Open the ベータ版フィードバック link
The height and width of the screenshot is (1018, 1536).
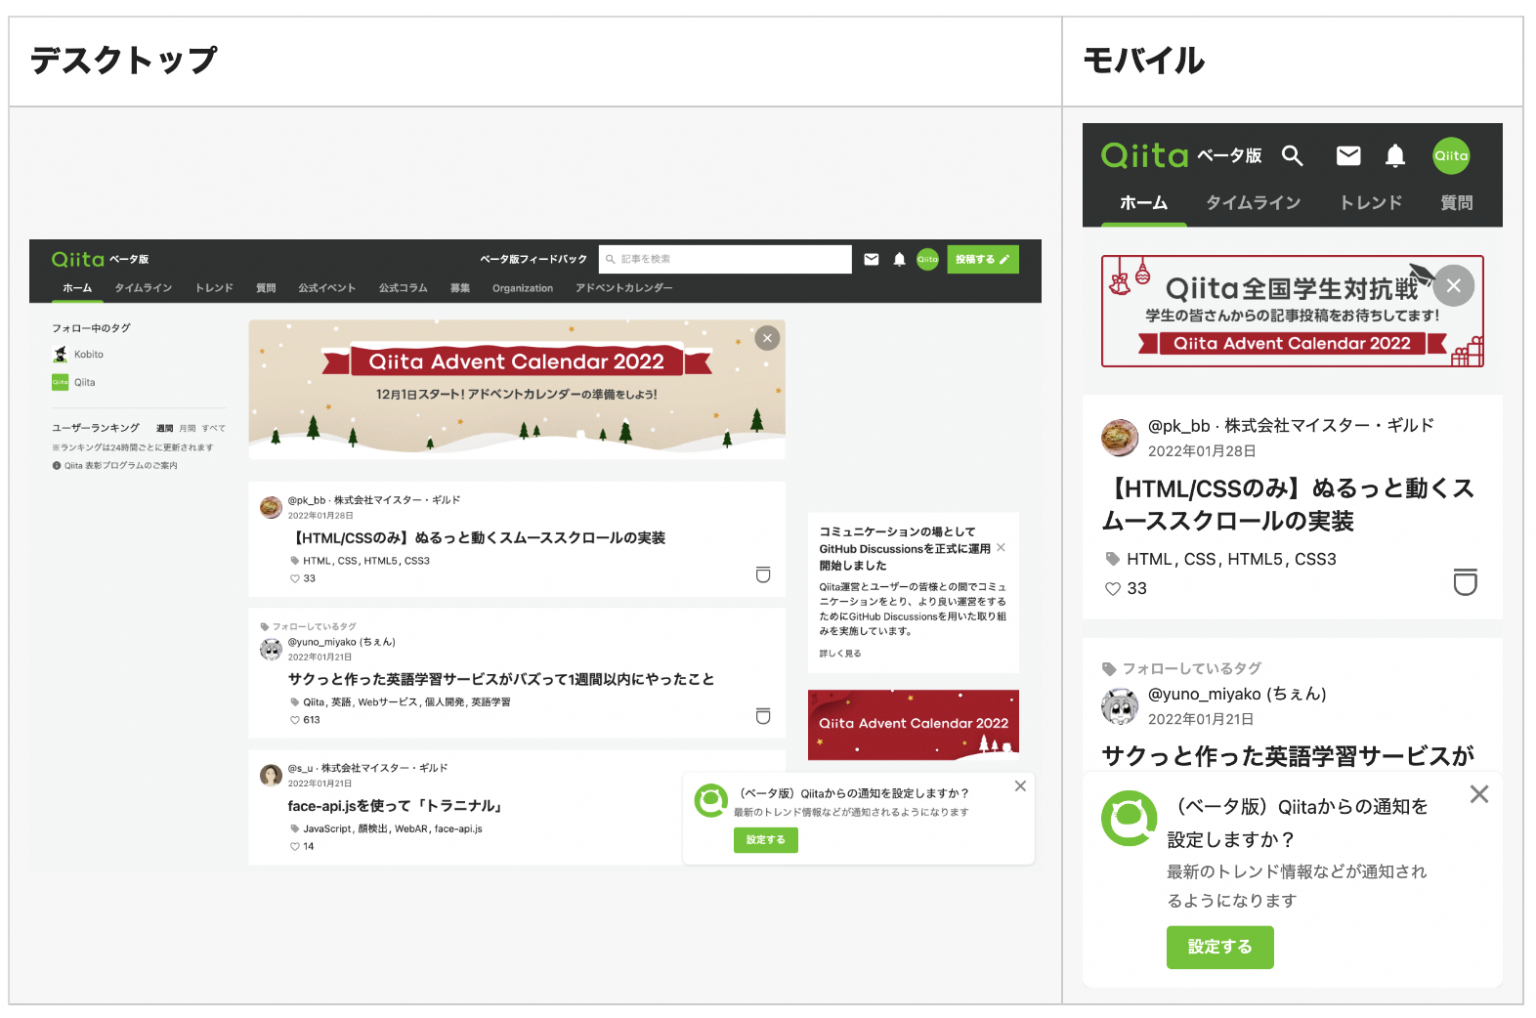[x=536, y=259]
